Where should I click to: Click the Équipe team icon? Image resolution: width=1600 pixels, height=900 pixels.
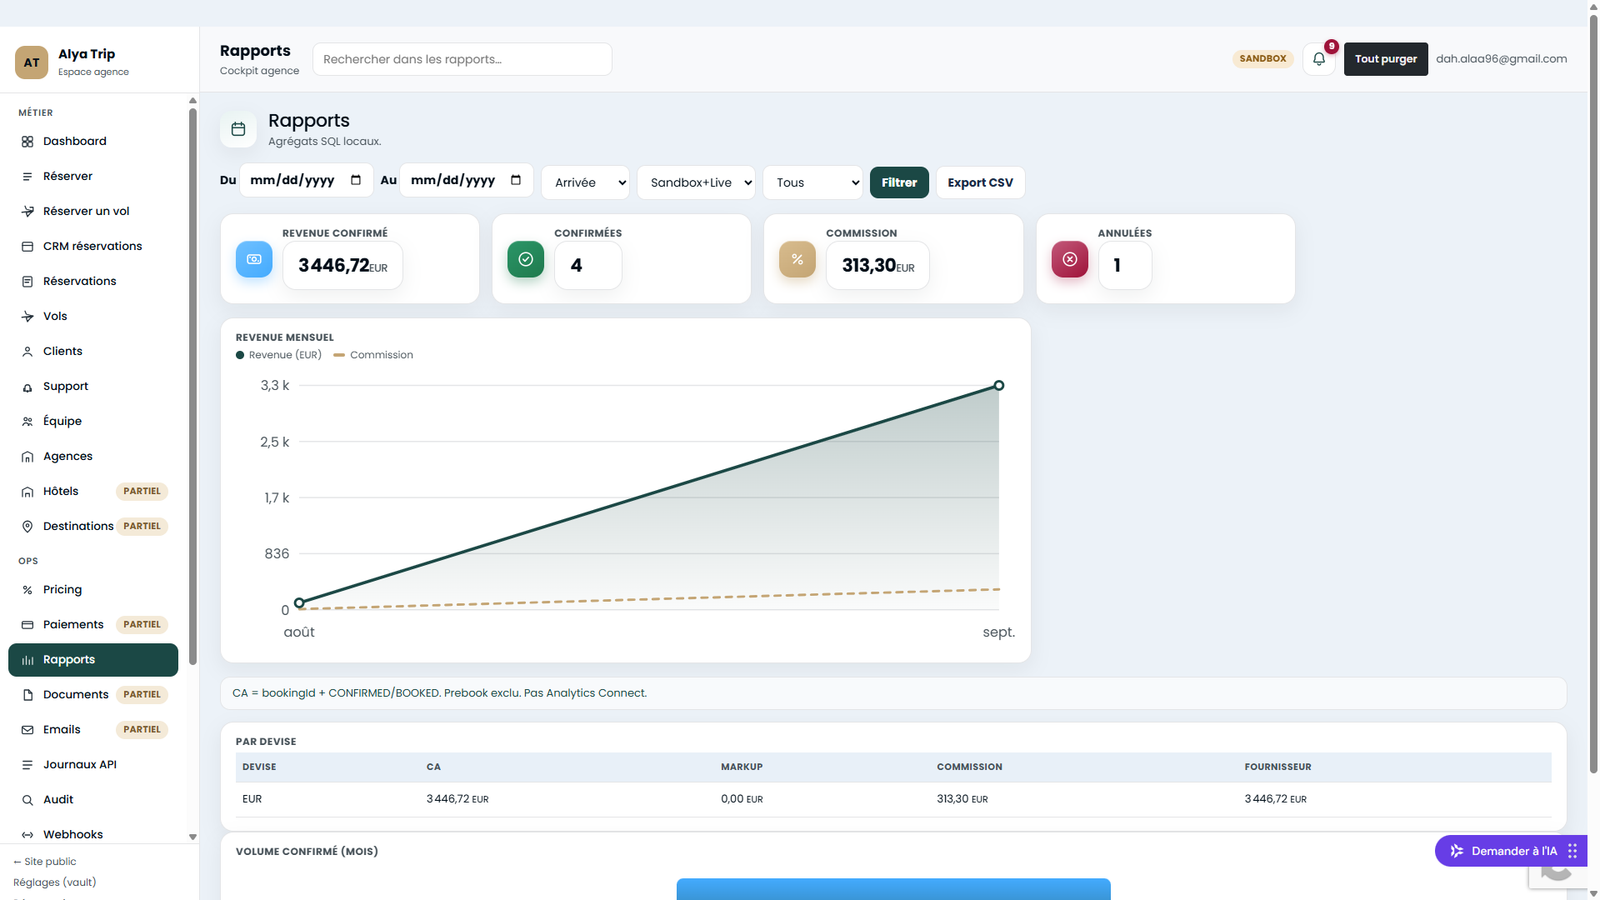pos(28,422)
